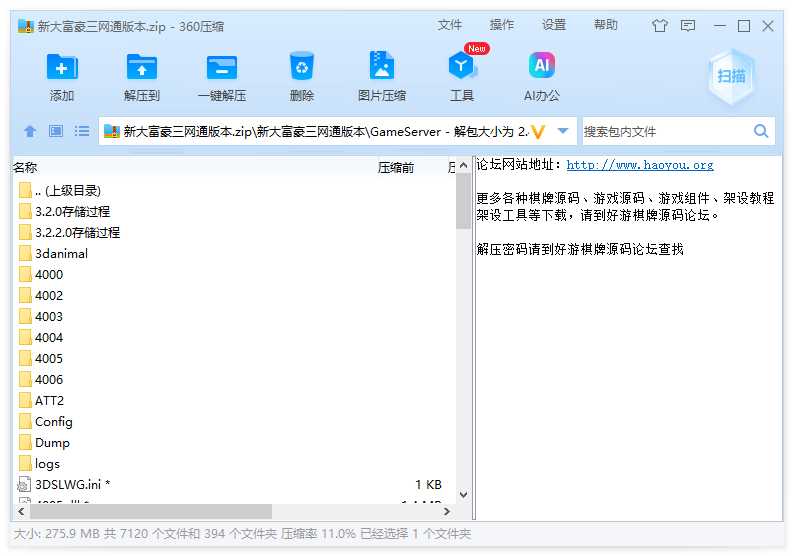
Task: Open the skin (shirt) icon in title bar
Action: coord(659,25)
